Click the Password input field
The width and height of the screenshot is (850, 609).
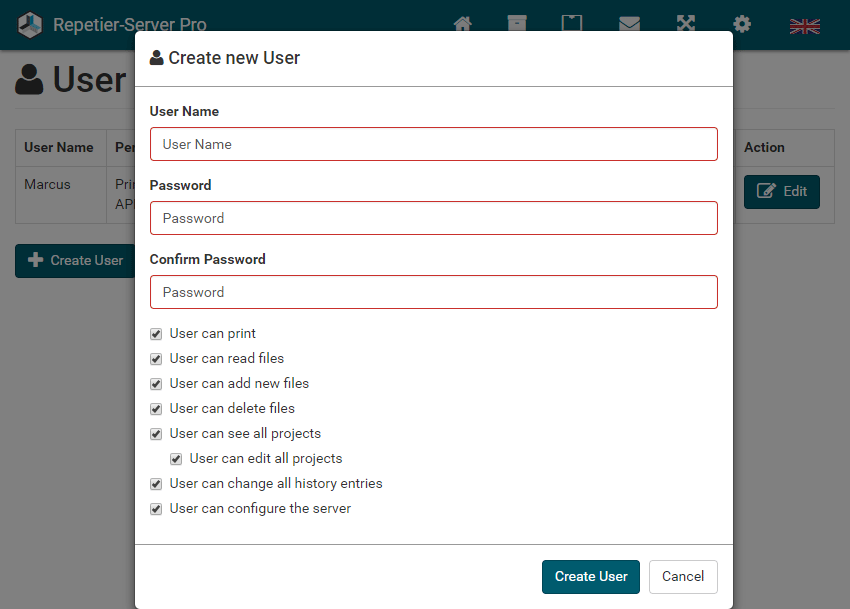[x=434, y=218]
